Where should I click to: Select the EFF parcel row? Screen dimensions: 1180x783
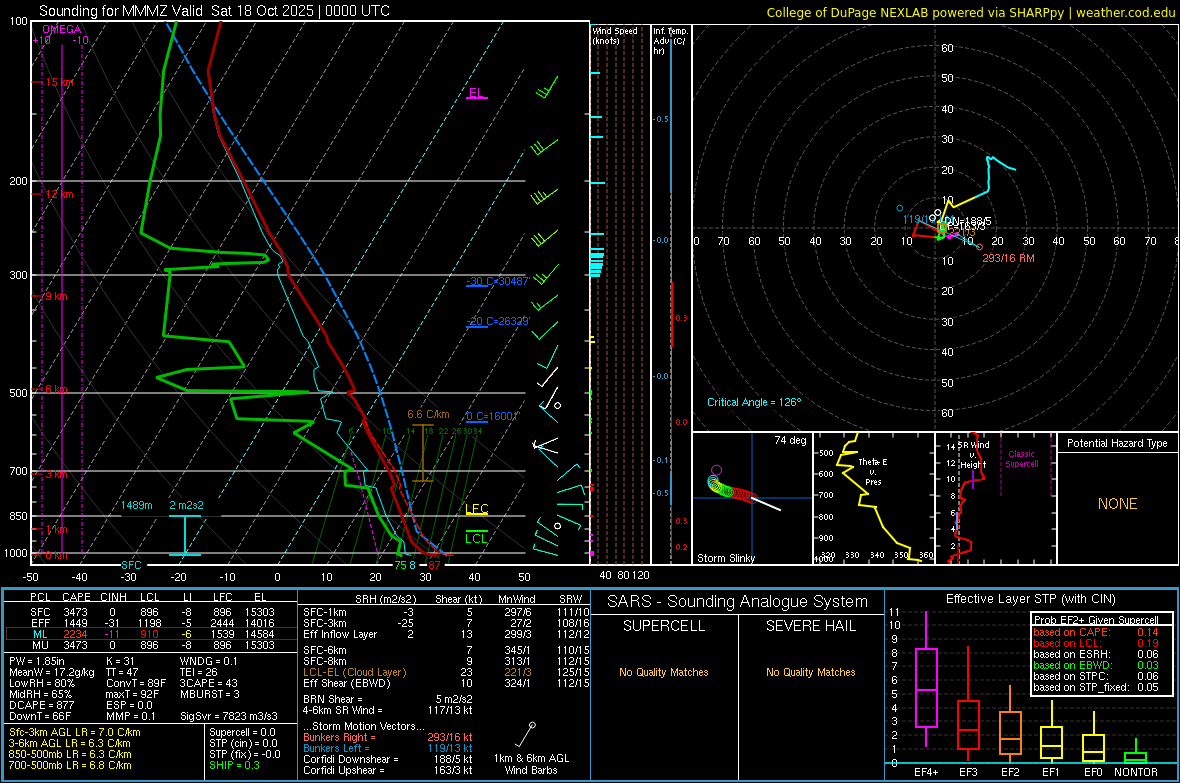click(x=151, y=623)
